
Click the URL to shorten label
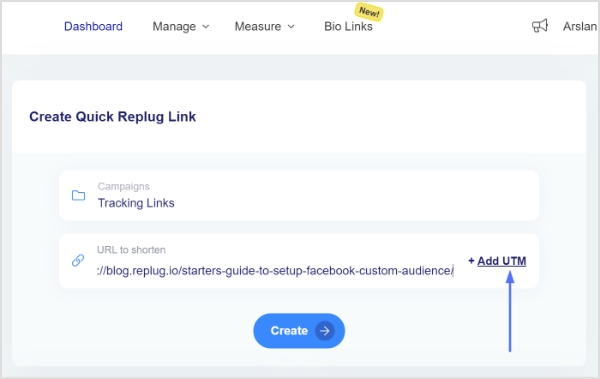pos(131,250)
